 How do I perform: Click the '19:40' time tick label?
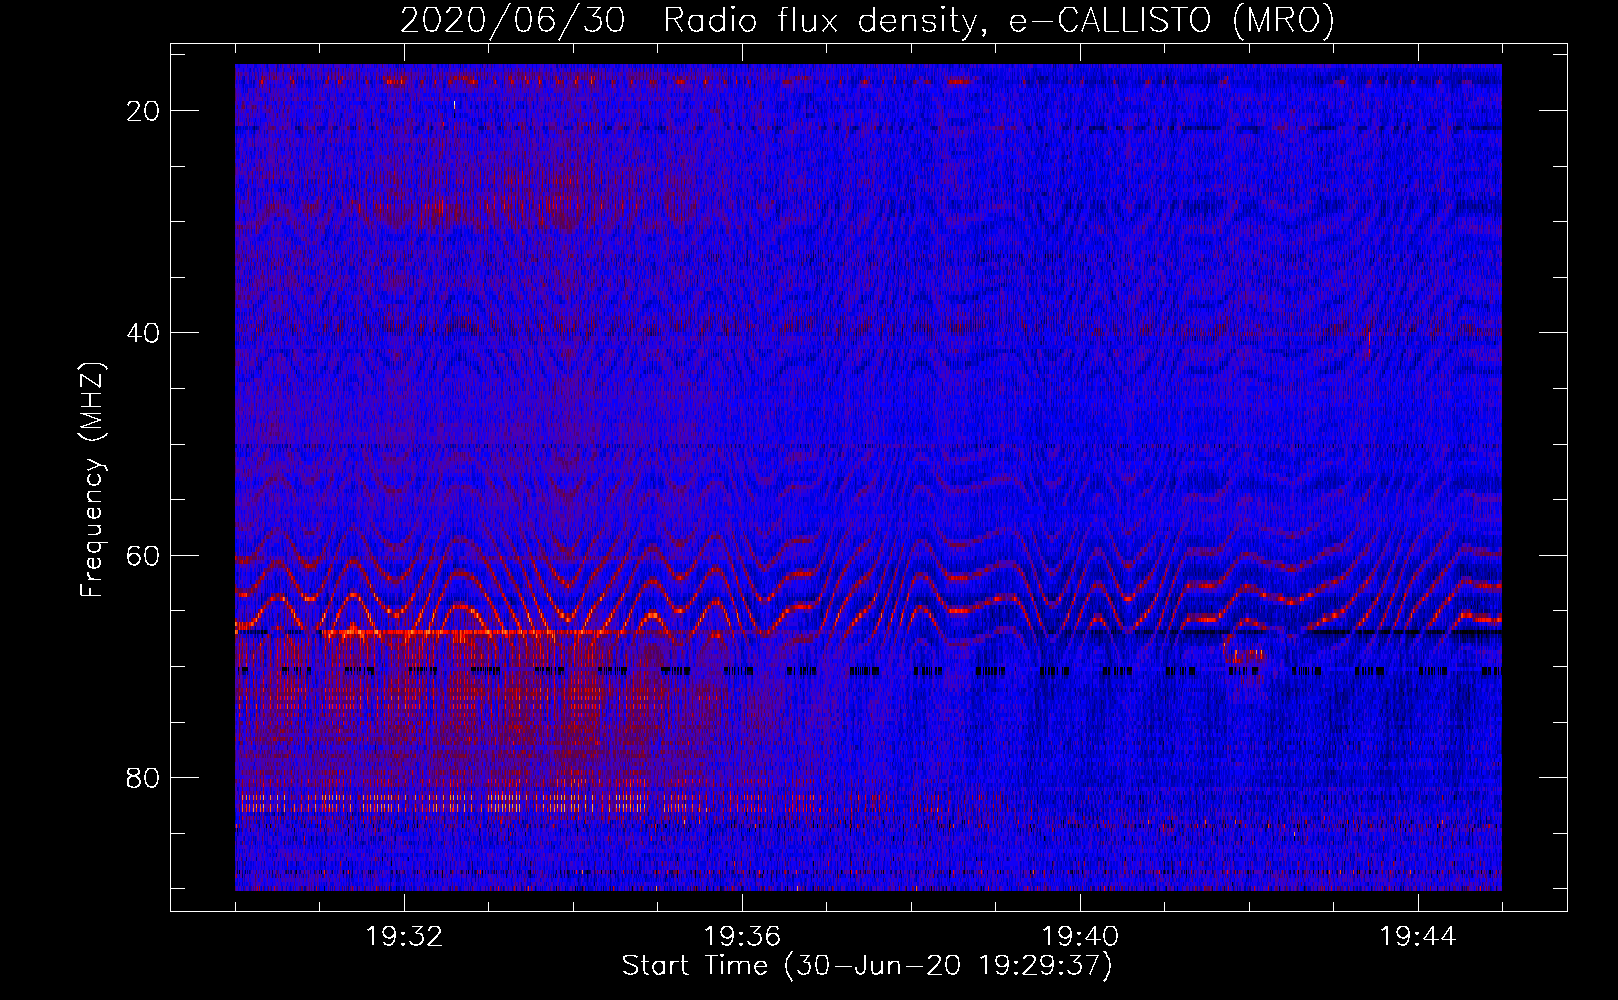coord(1080,937)
